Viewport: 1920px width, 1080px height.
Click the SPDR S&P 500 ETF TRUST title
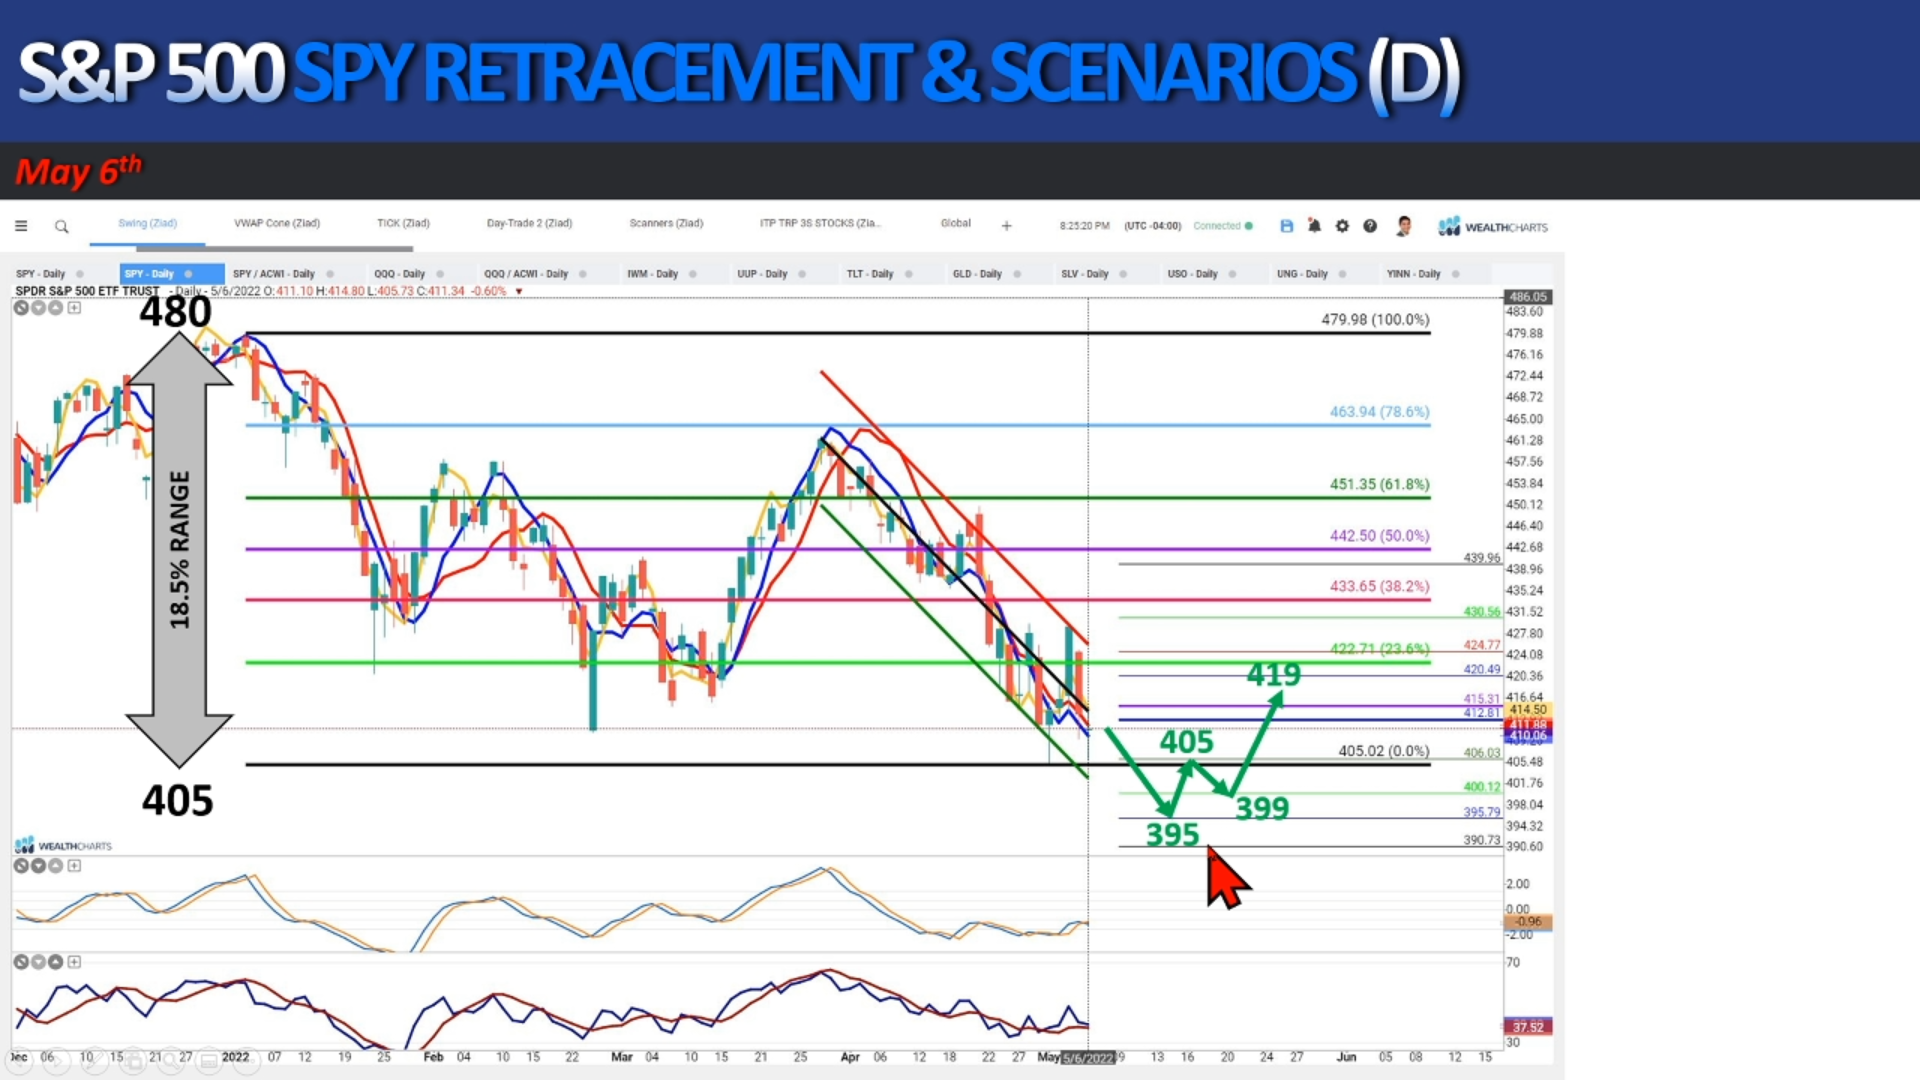click(87, 291)
